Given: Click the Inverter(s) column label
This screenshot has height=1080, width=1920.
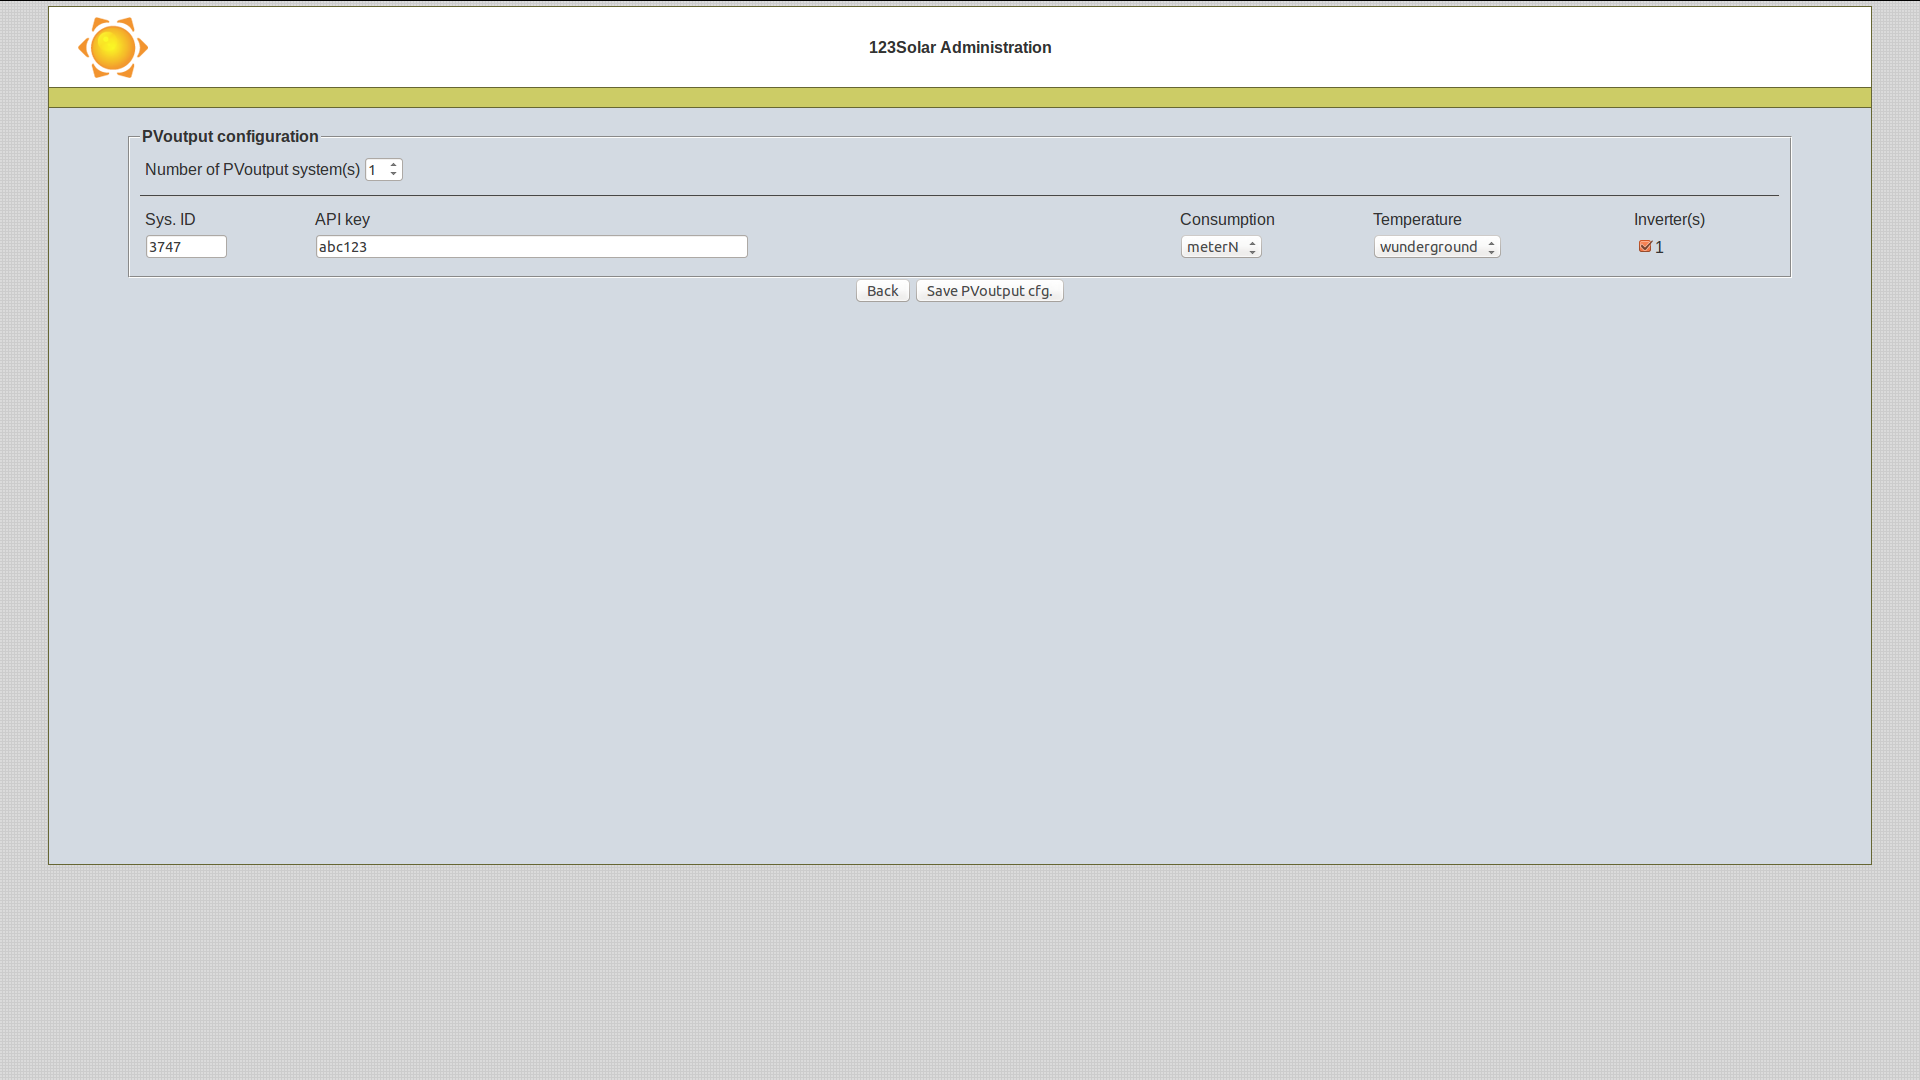Looking at the screenshot, I should [x=1669, y=219].
